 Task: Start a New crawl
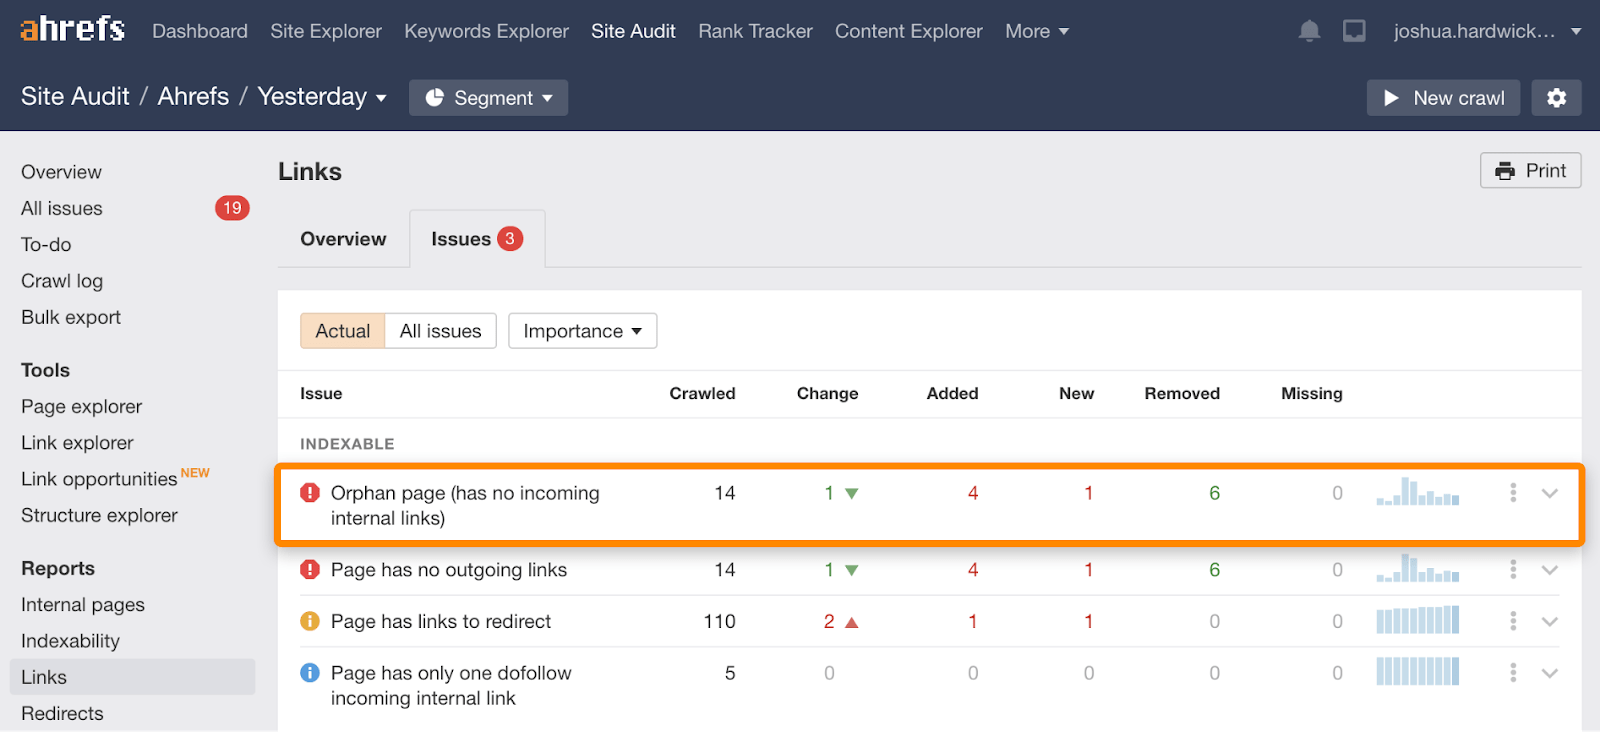(1443, 98)
